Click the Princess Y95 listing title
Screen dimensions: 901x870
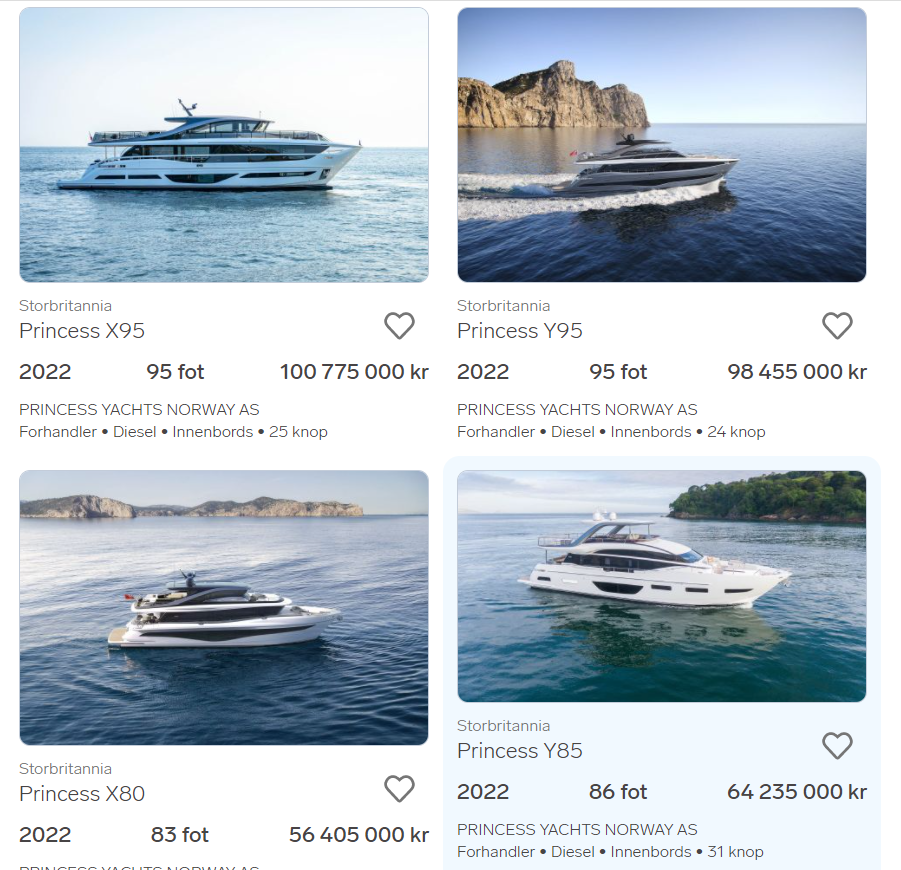tap(519, 331)
